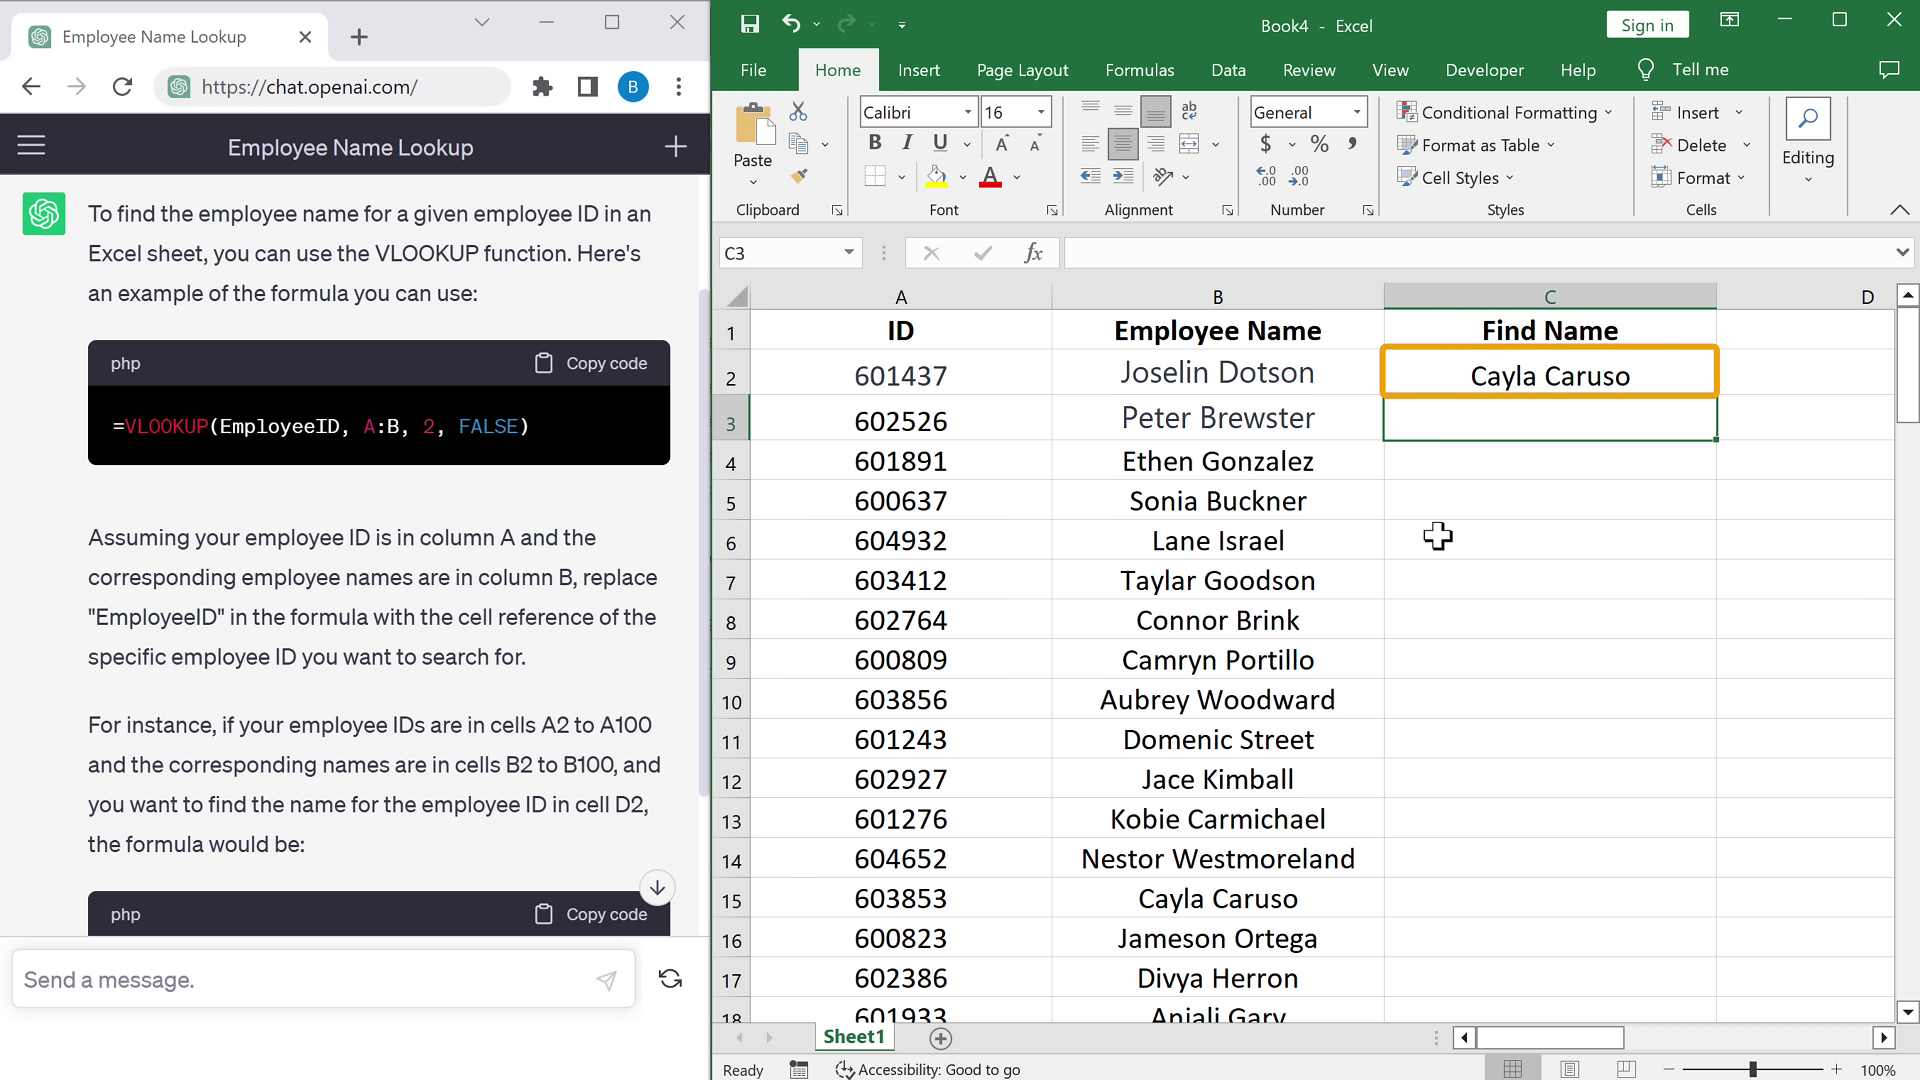The image size is (1920, 1080).
Task: Toggle Bold formatting
Action: click(x=875, y=143)
